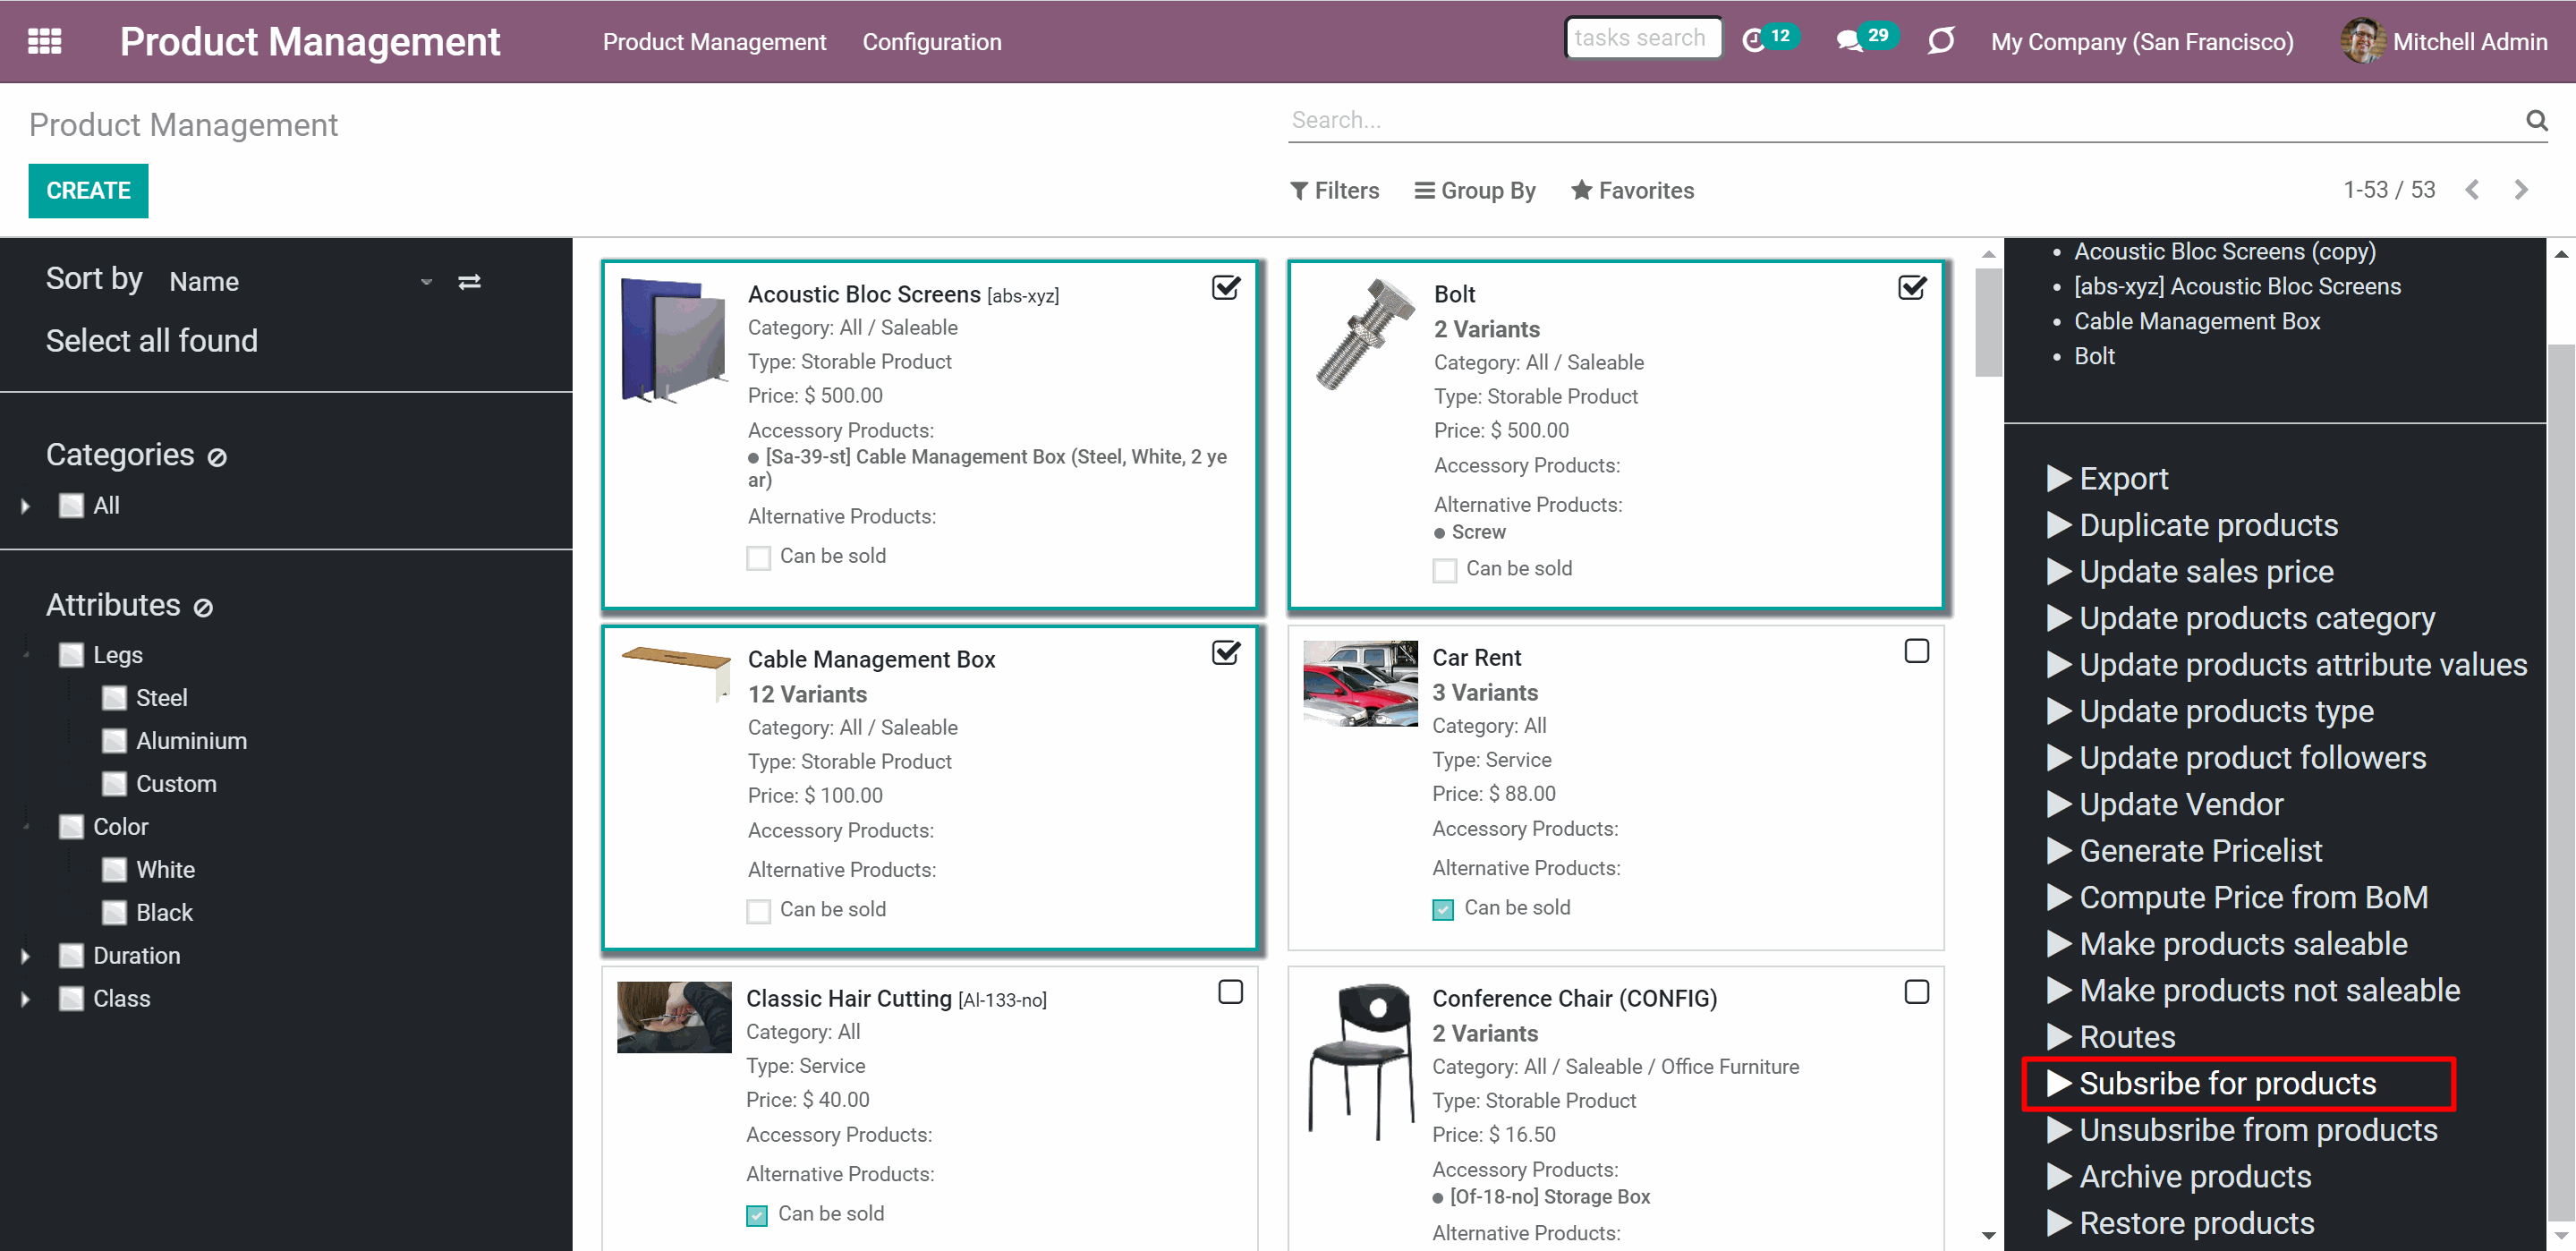Click Acoustic Bloc Screens (copy) list entry
The width and height of the screenshot is (2576, 1251).
click(x=2224, y=251)
